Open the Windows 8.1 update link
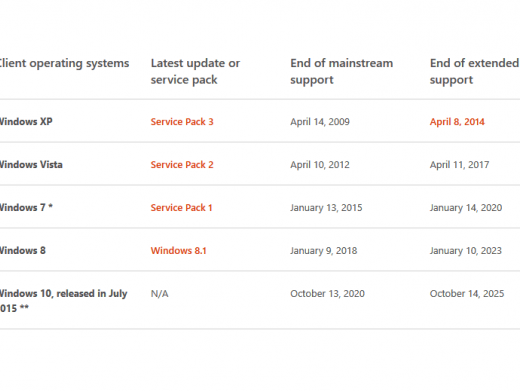520x391 pixels. pyautogui.click(x=178, y=251)
